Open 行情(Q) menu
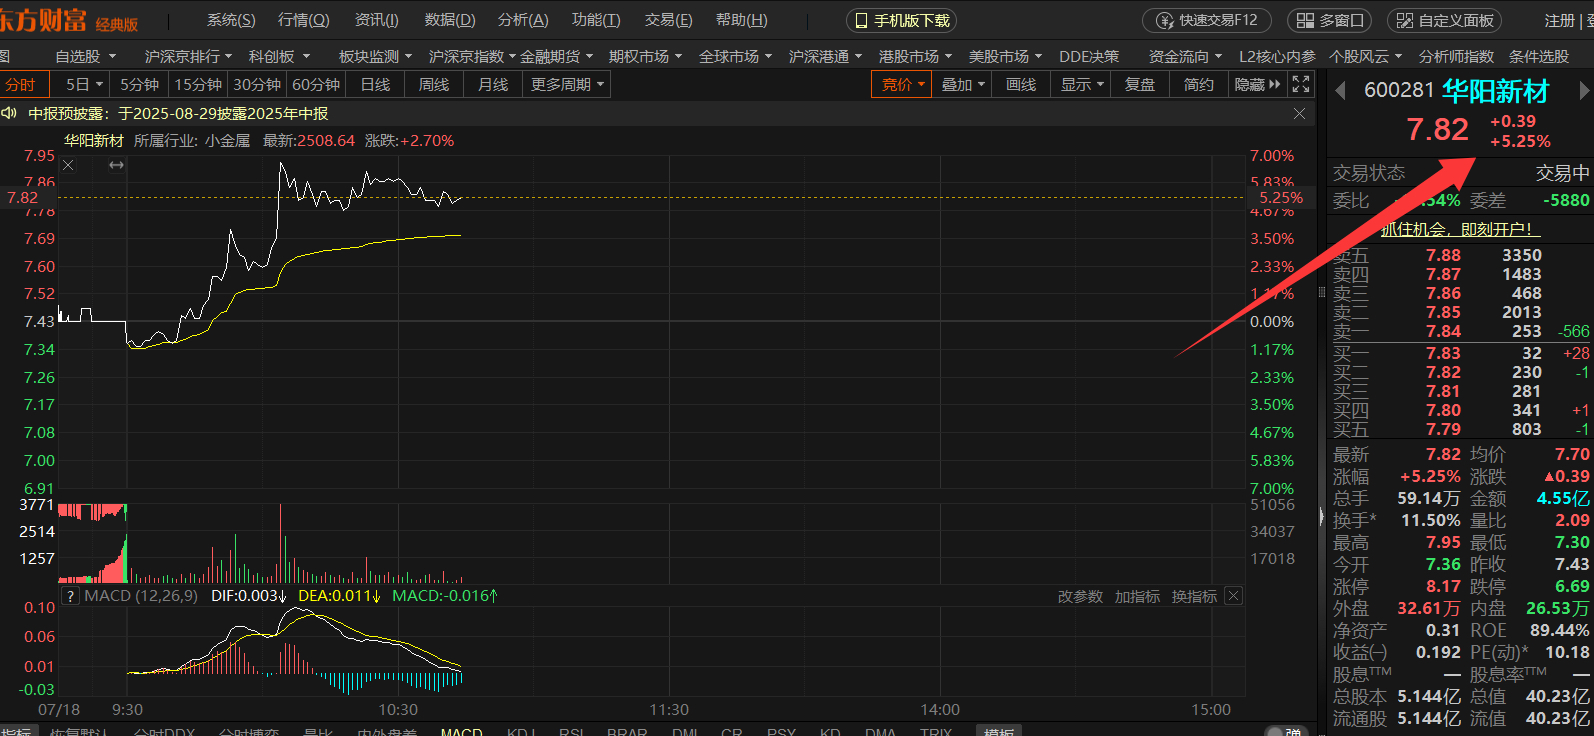This screenshot has height=736, width=1594. click(x=303, y=20)
